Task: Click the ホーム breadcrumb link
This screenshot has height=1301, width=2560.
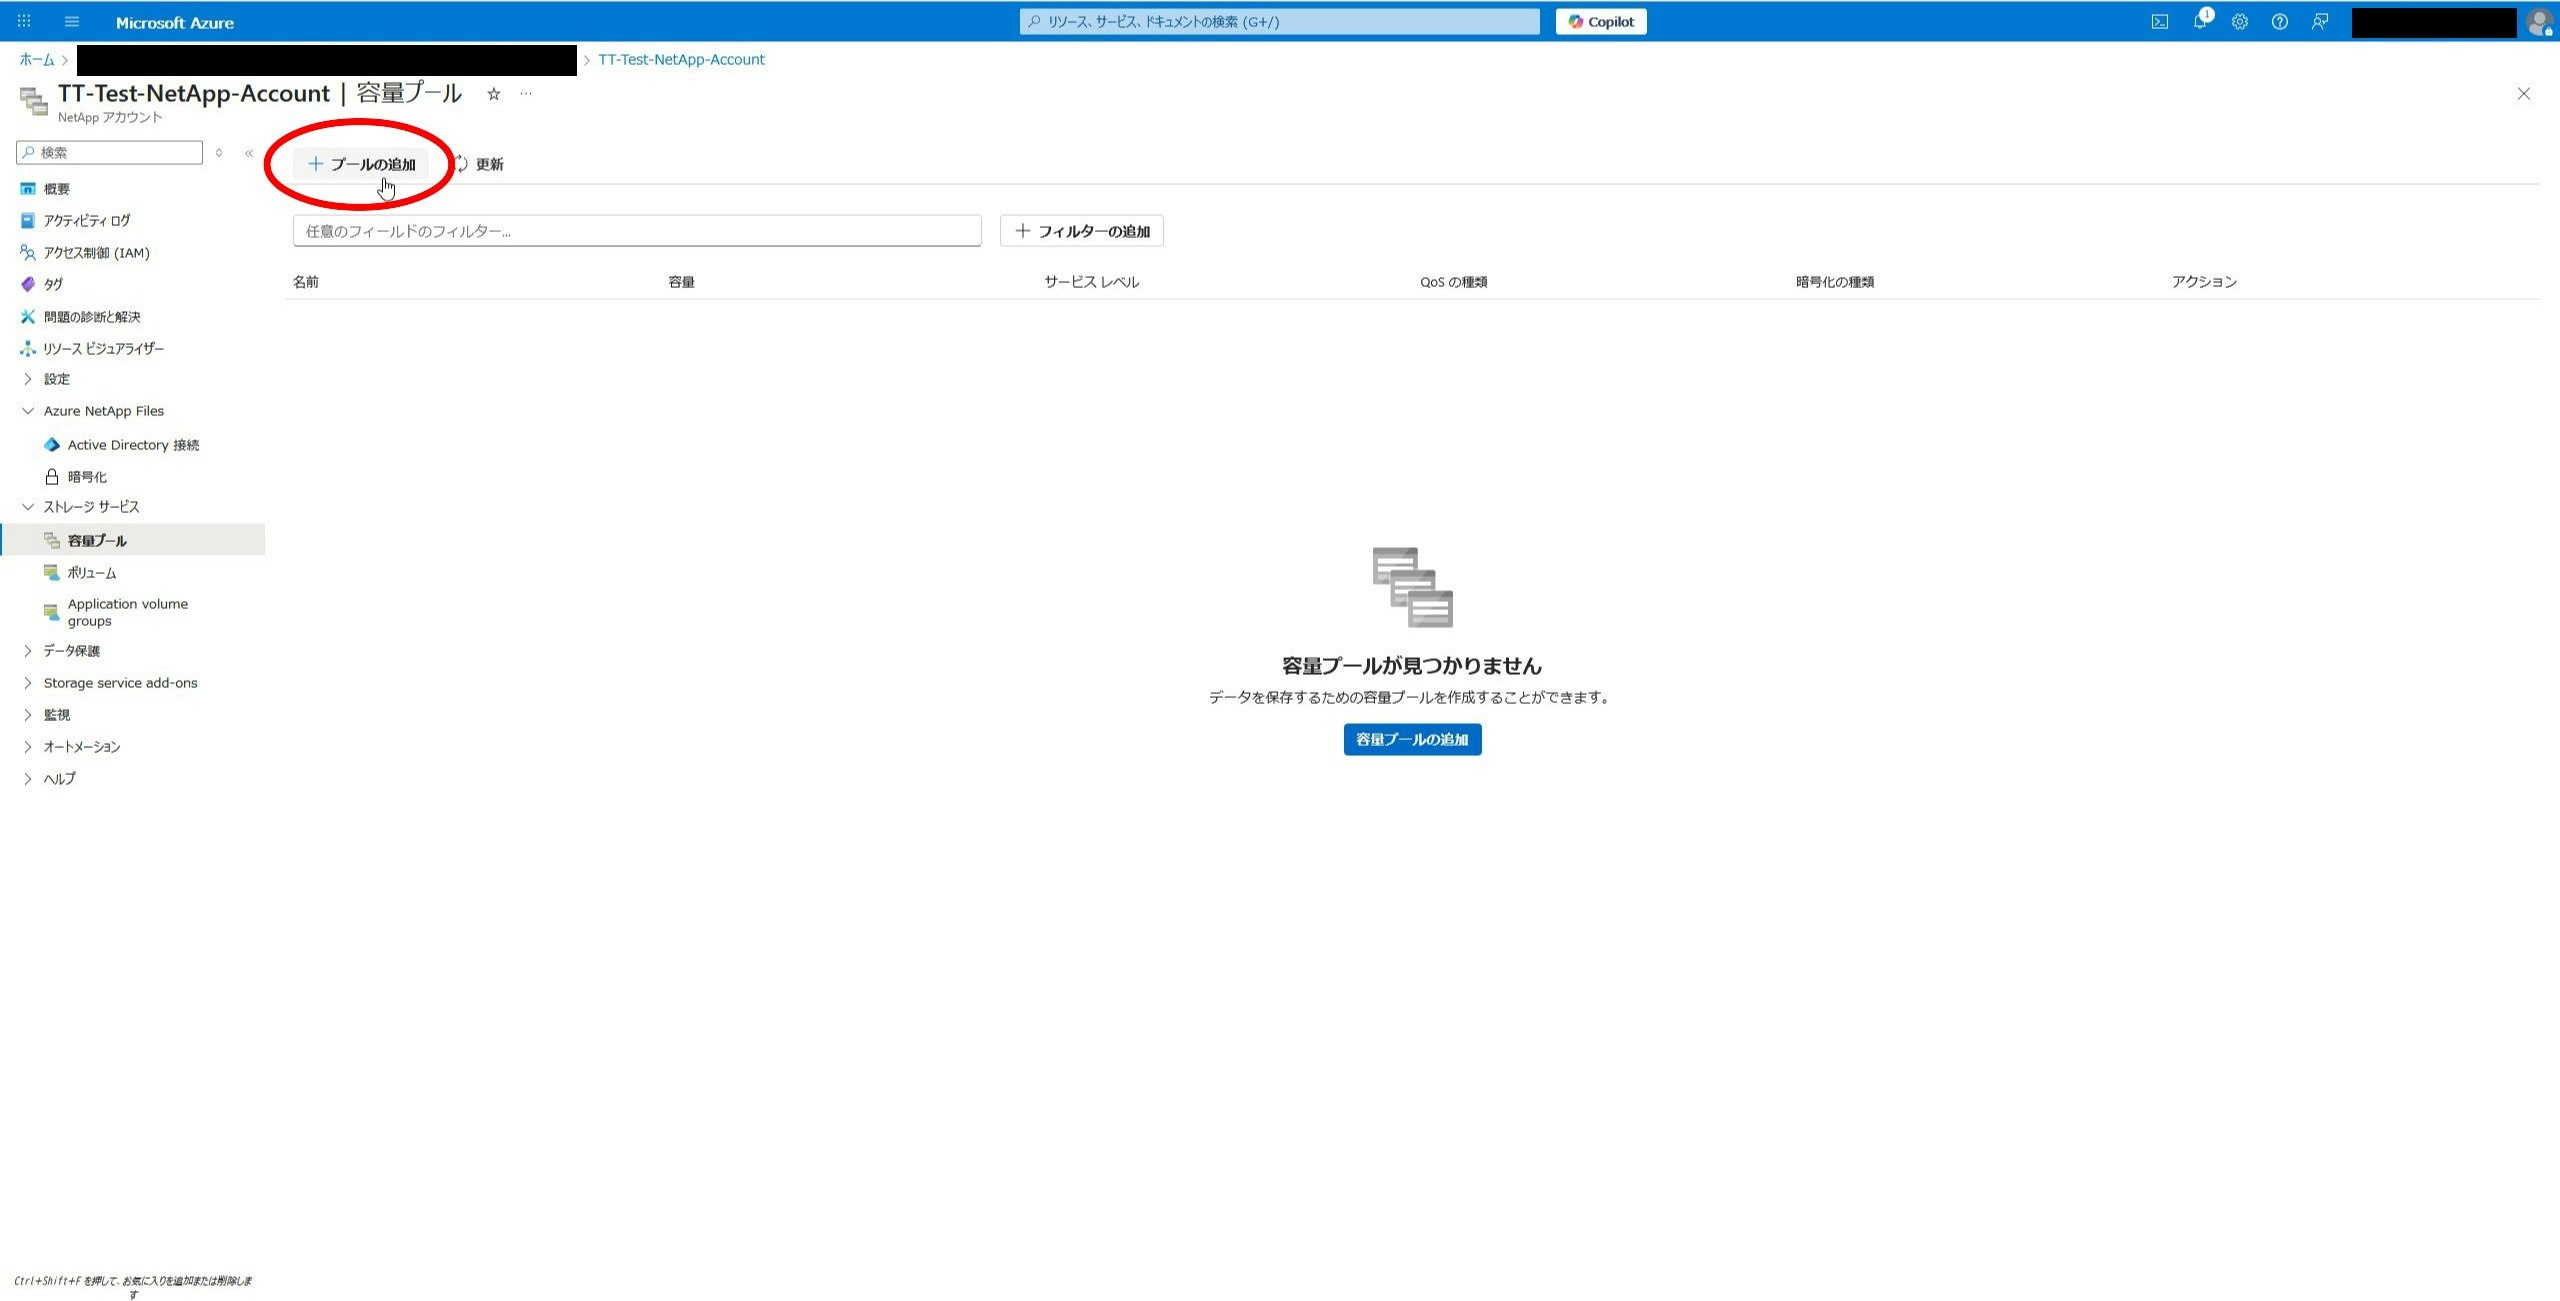Action: click(x=36, y=60)
